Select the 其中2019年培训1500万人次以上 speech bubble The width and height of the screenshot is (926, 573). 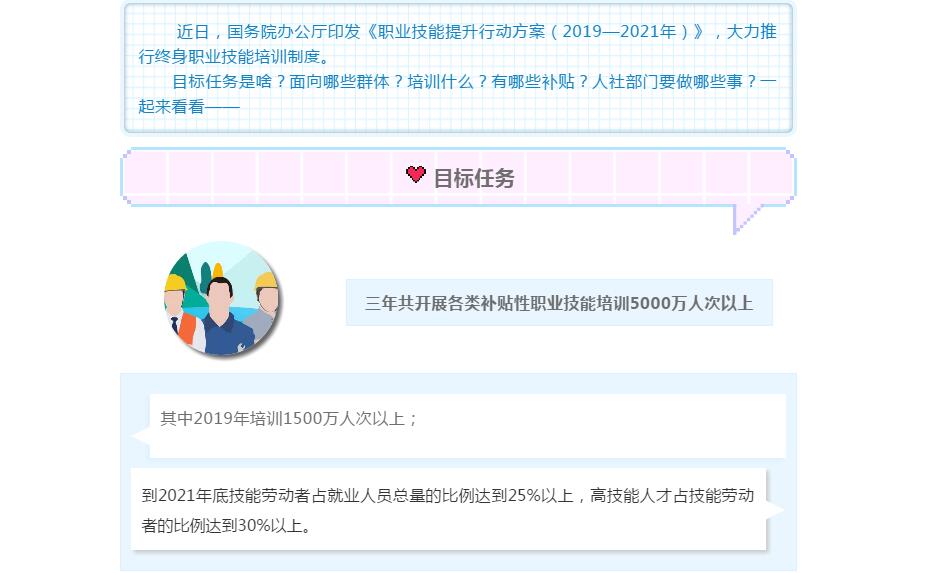click(467, 425)
